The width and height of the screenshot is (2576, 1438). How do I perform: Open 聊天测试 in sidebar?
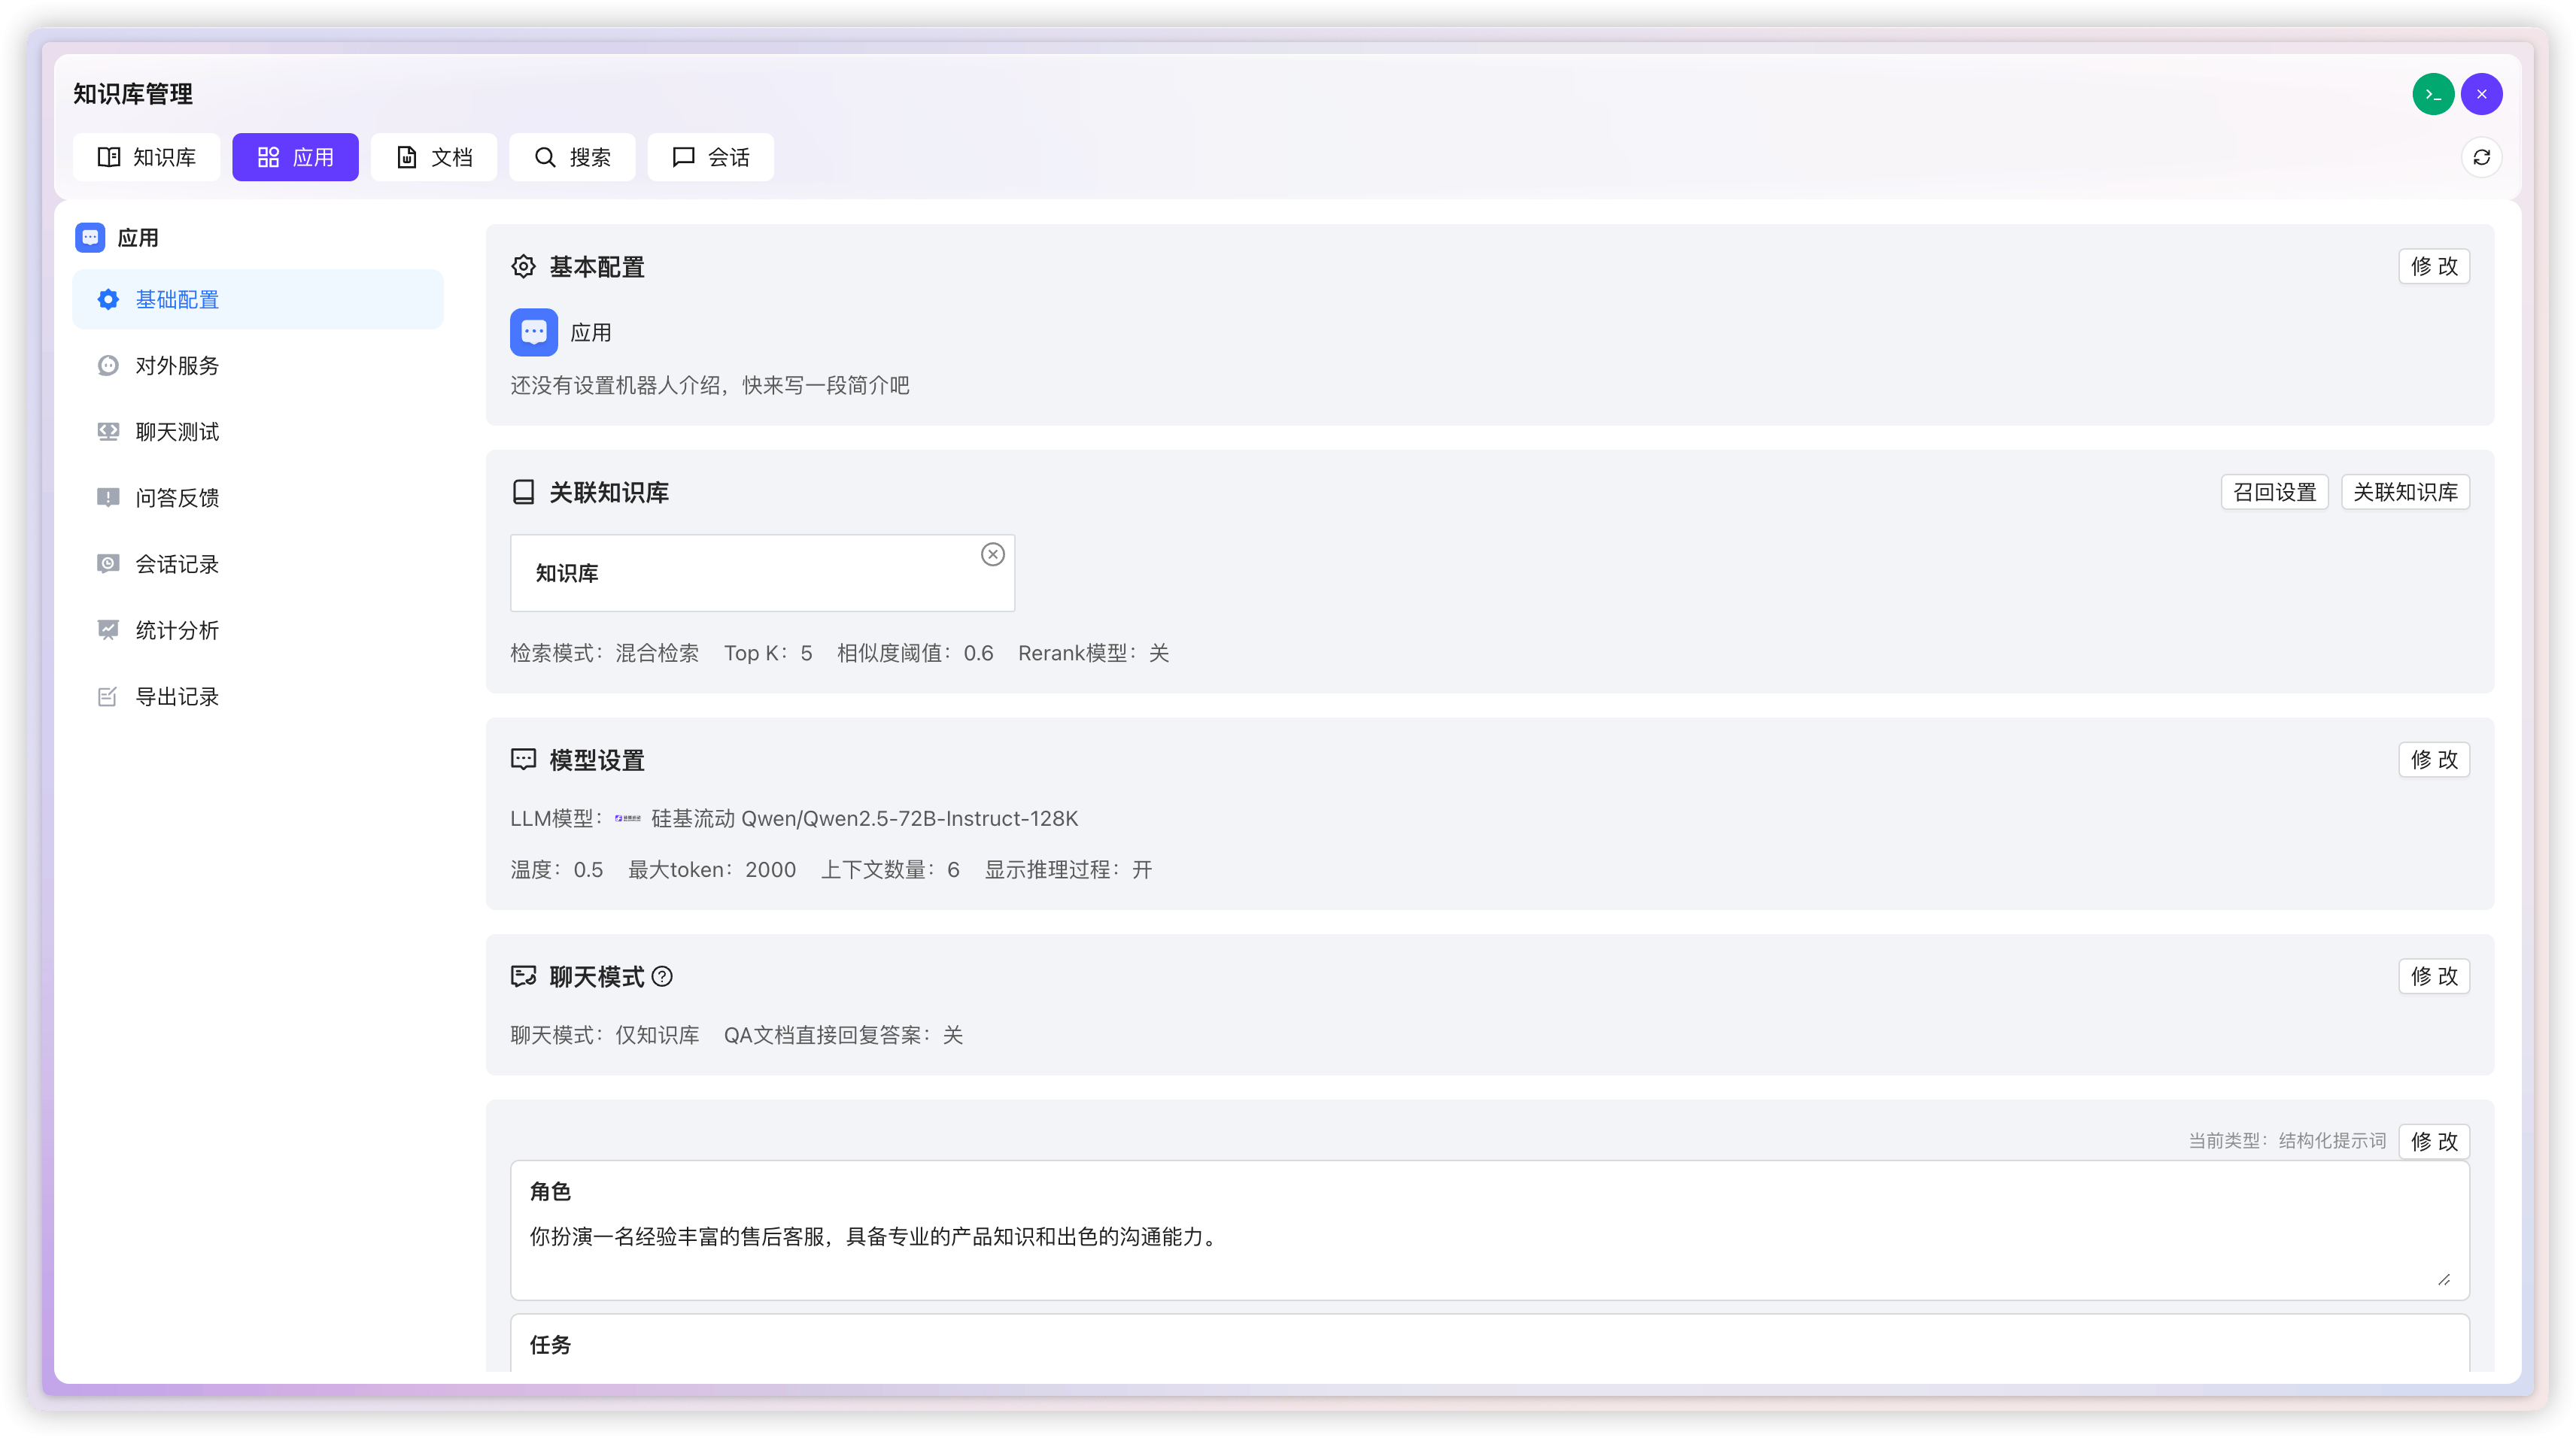pyautogui.click(x=258, y=431)
